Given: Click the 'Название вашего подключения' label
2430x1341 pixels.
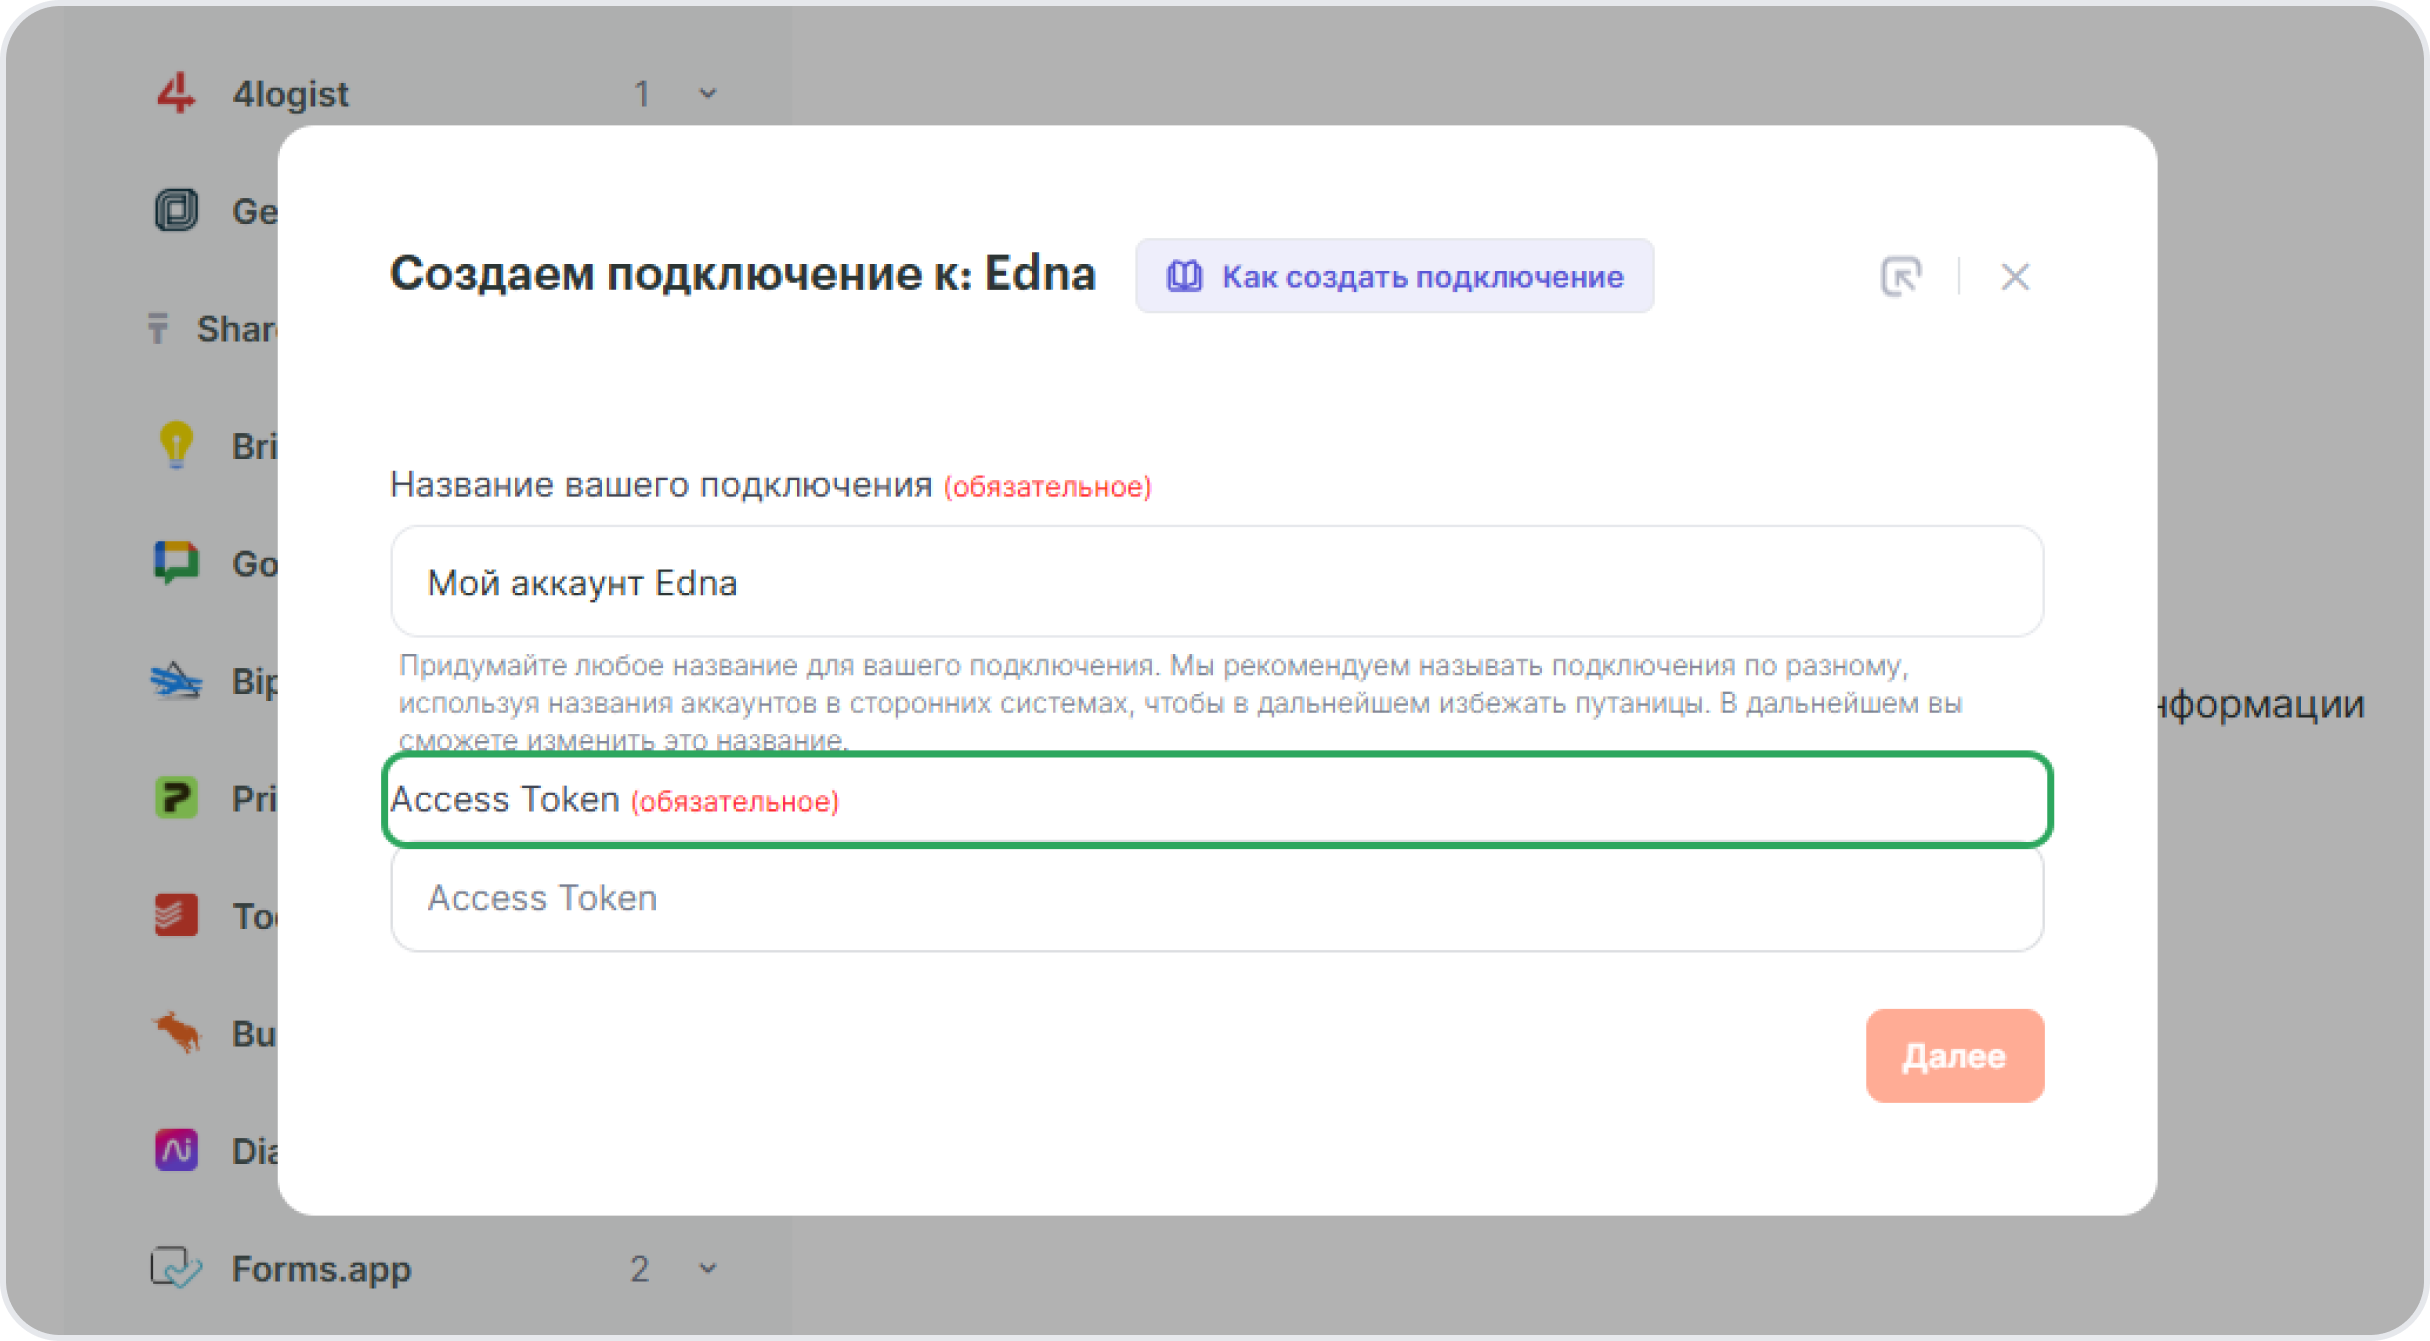Looking at the screenshot, I should pos(661,485).
